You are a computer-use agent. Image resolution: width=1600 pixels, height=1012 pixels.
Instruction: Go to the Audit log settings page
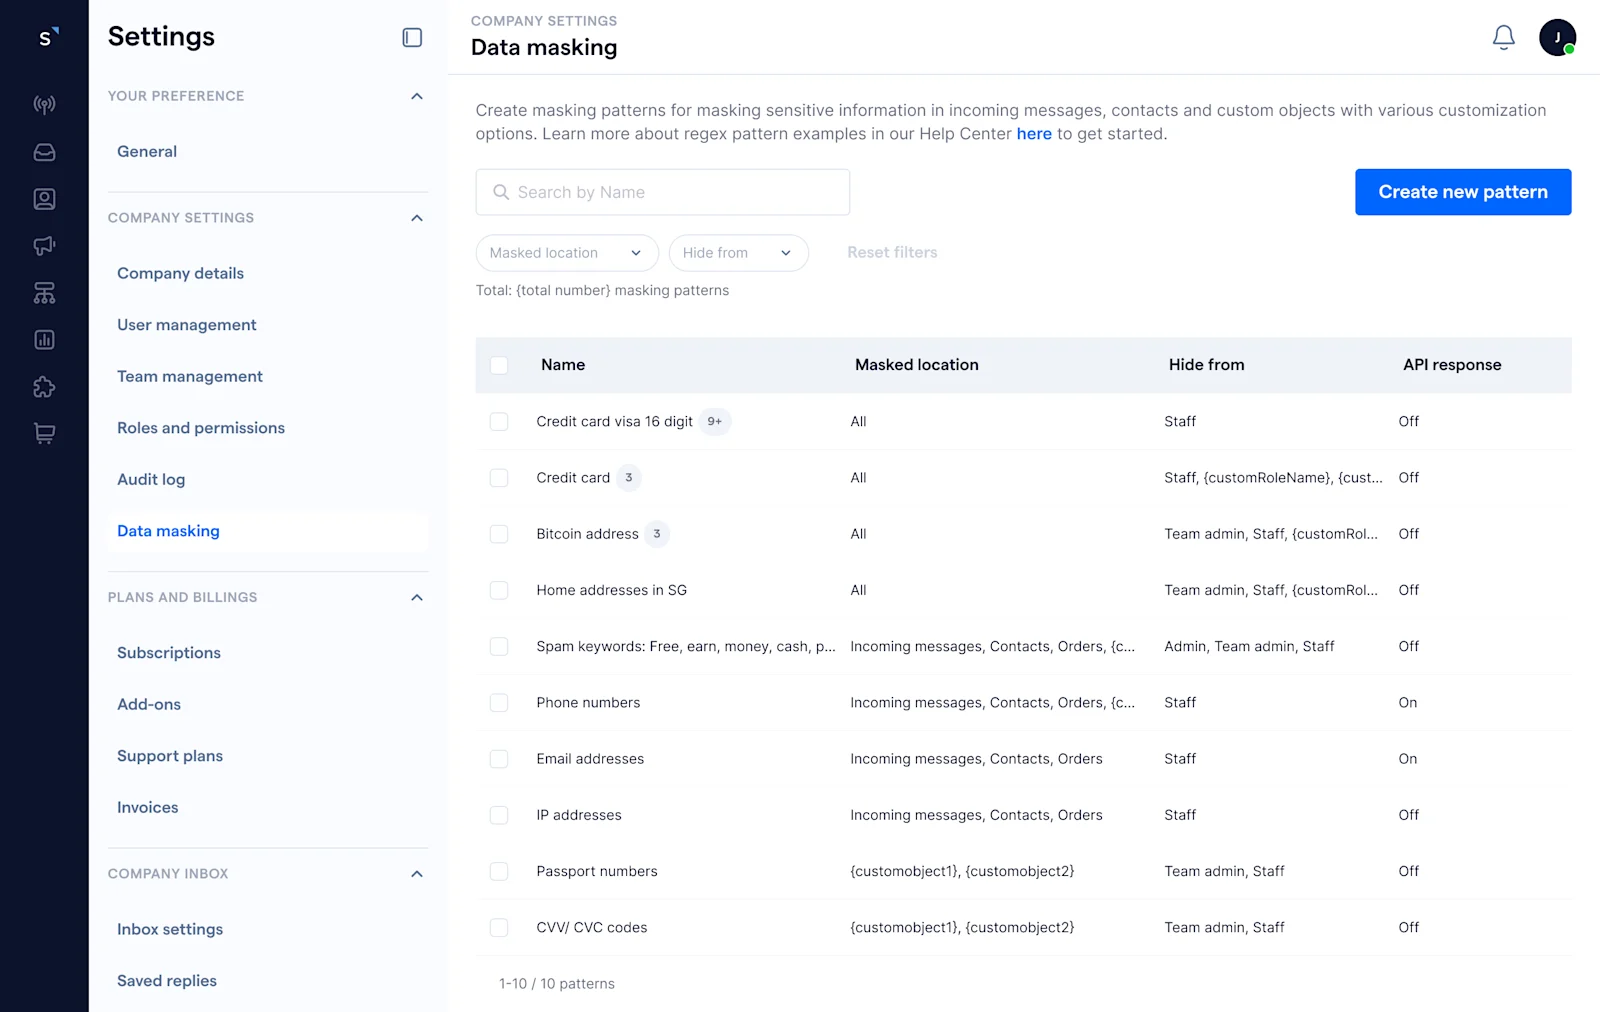[151, 479]
